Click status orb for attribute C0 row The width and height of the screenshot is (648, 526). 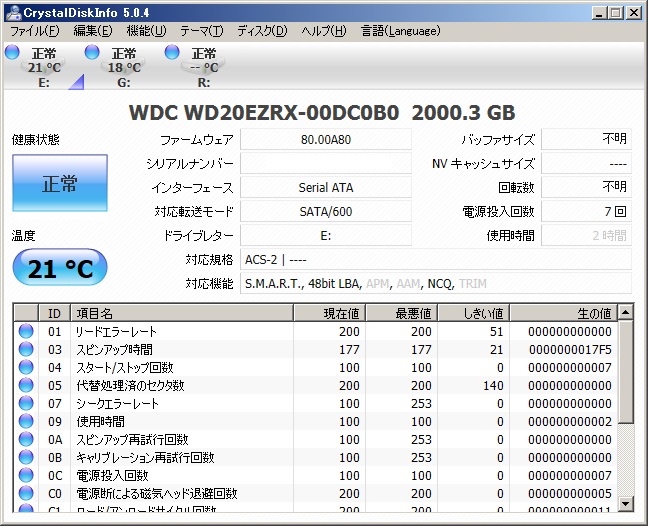click(26, 493)
